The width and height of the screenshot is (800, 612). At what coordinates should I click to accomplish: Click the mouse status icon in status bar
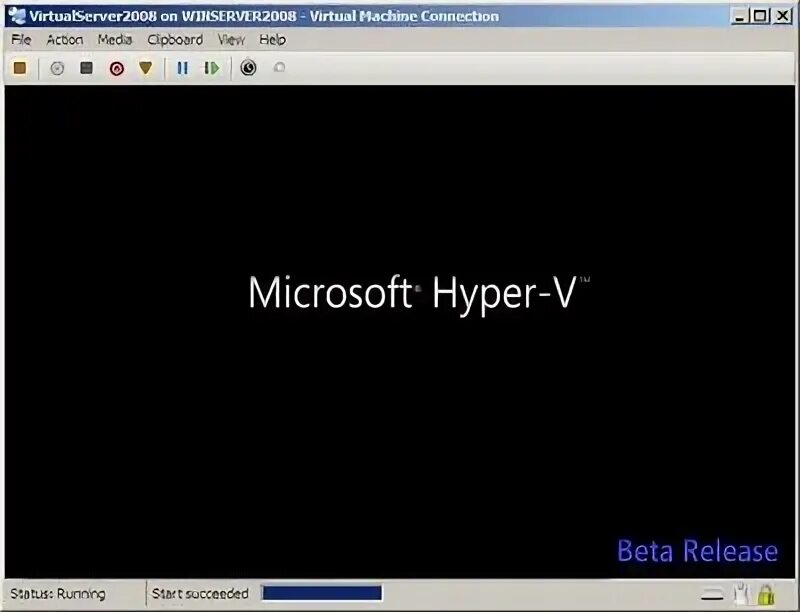pos(741,594)
